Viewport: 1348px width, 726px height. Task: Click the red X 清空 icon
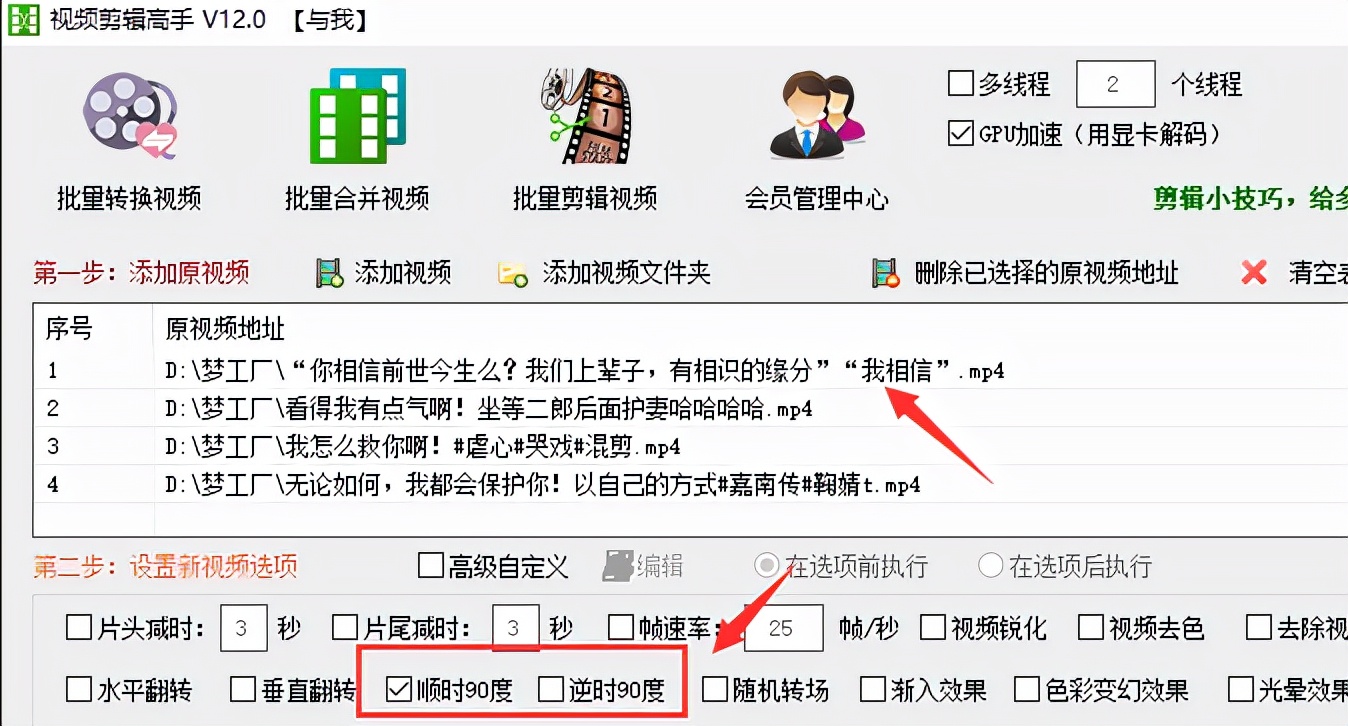[1253, 272]
